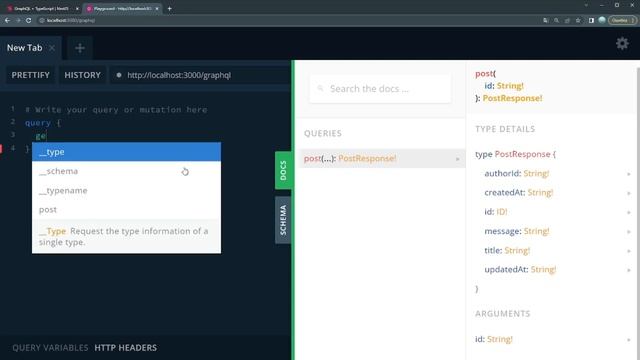Toggle the DOCS side tab
Viewport: 640px width, 360px height.
283,170
